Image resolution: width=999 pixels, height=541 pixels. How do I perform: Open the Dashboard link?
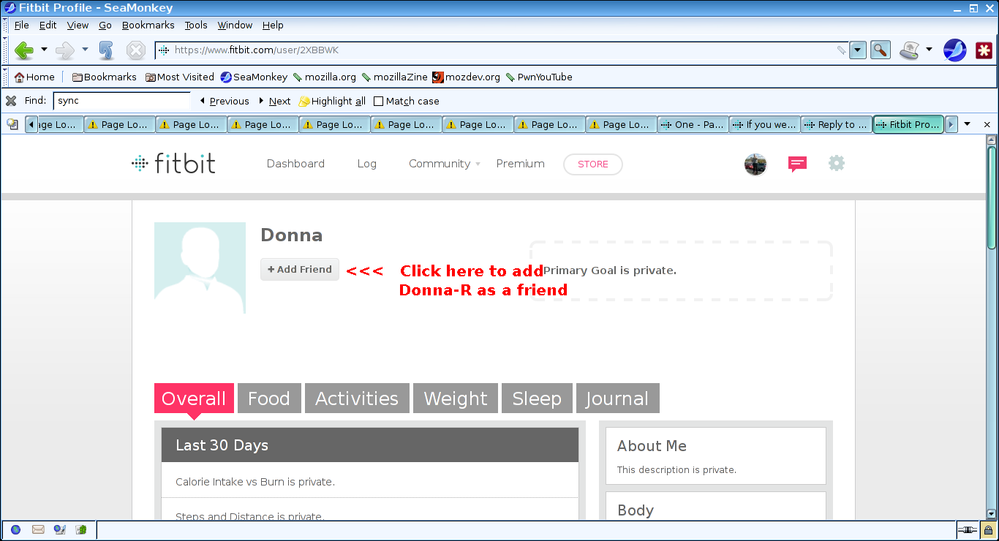coord(296,164)
